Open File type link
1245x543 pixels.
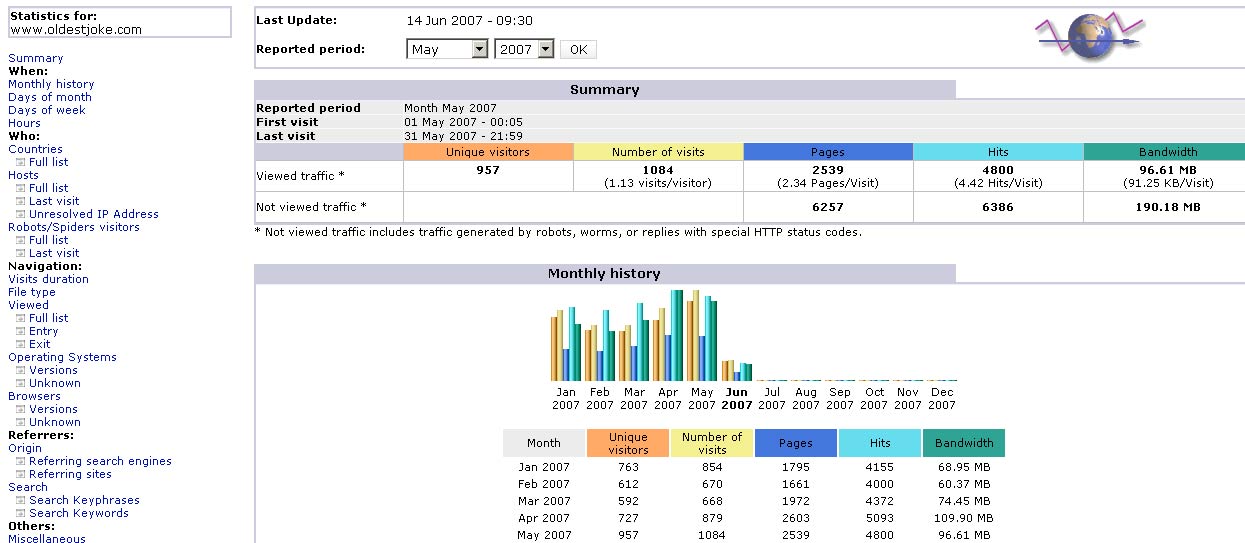32,292
